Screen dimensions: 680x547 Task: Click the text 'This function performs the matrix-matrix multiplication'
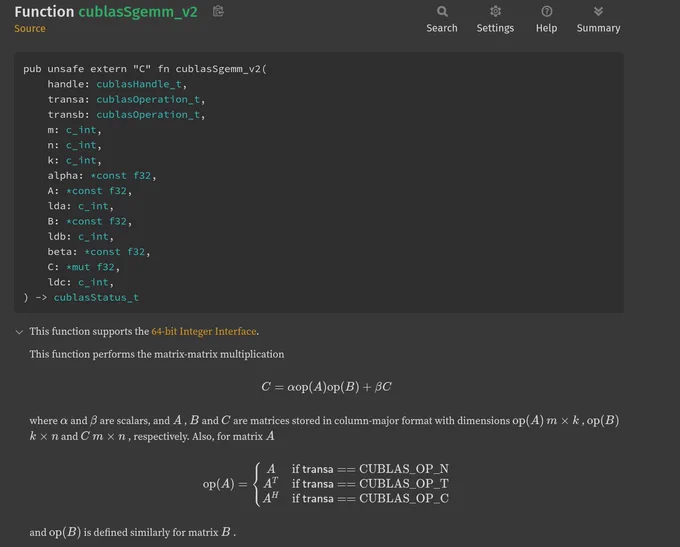tap(157, 354)
